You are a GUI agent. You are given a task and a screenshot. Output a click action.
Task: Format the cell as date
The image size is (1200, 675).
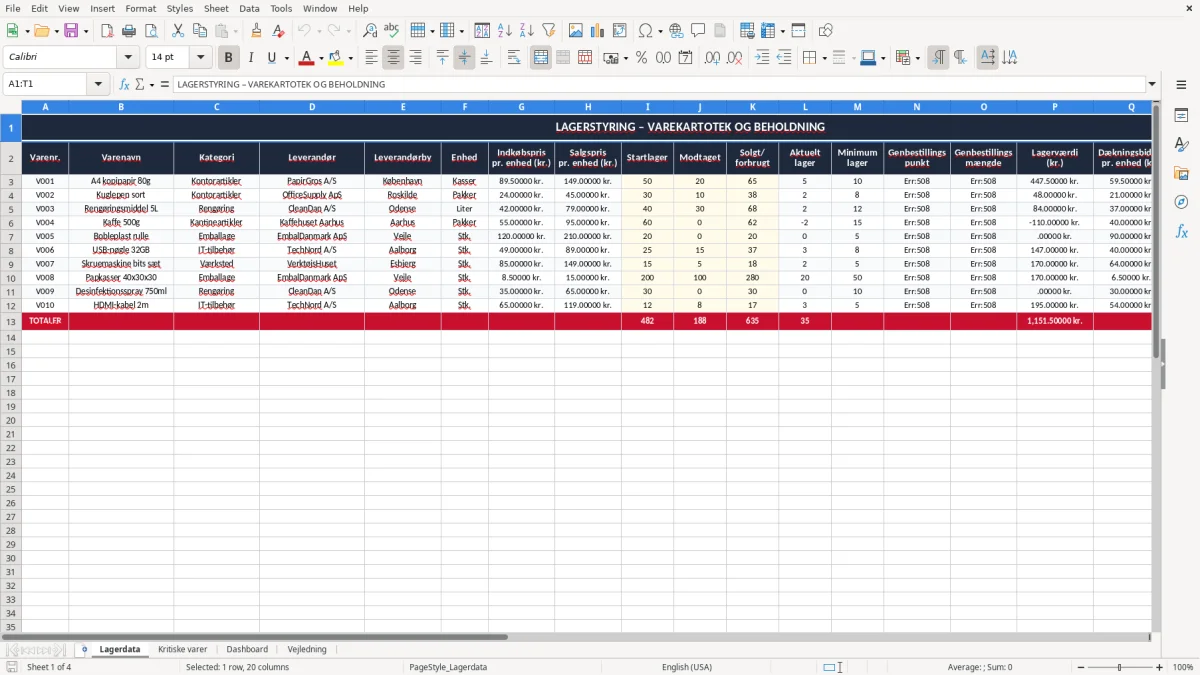pyautogui.click(x=686, y=58)
